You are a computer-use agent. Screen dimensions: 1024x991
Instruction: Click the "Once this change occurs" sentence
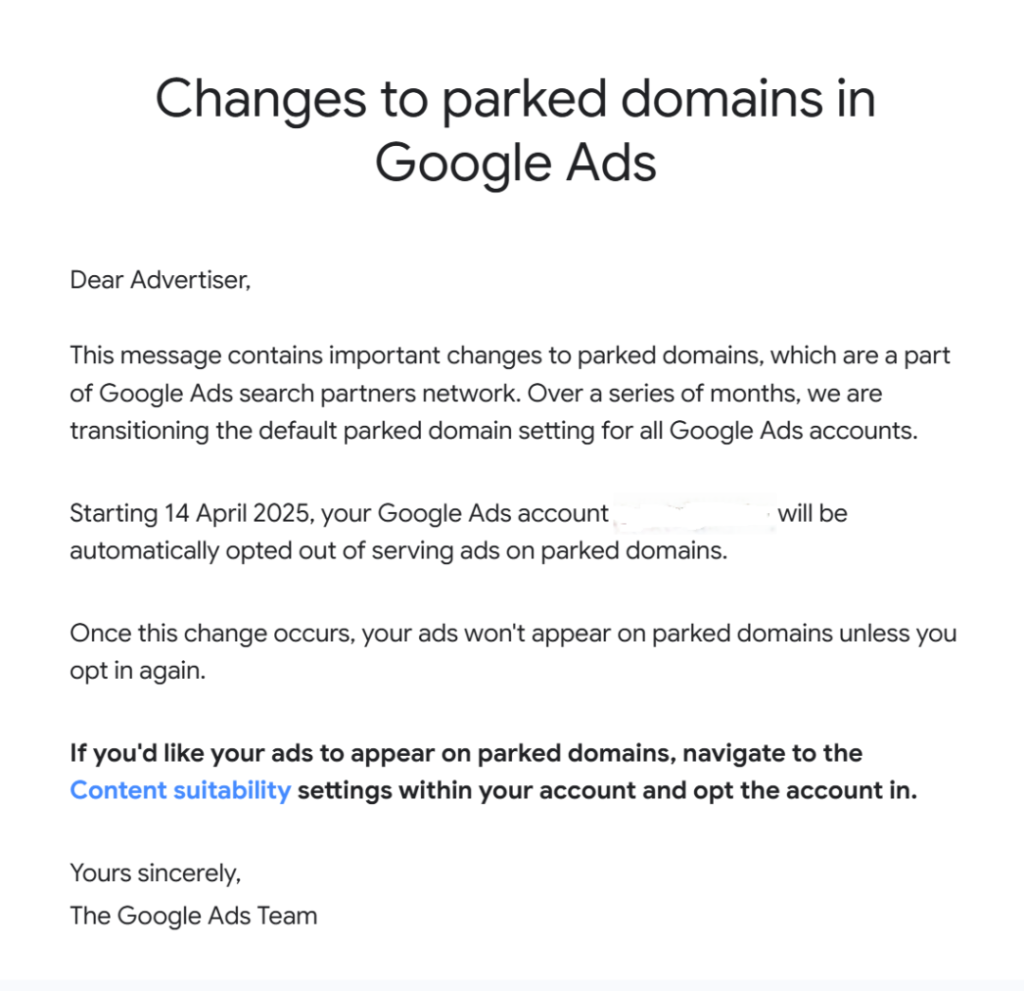point(513,634)
